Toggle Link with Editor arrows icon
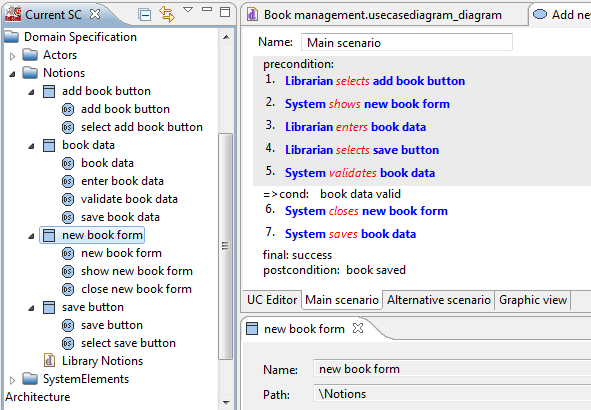Viewport: 591px width, 410px height. coord(167,14)
